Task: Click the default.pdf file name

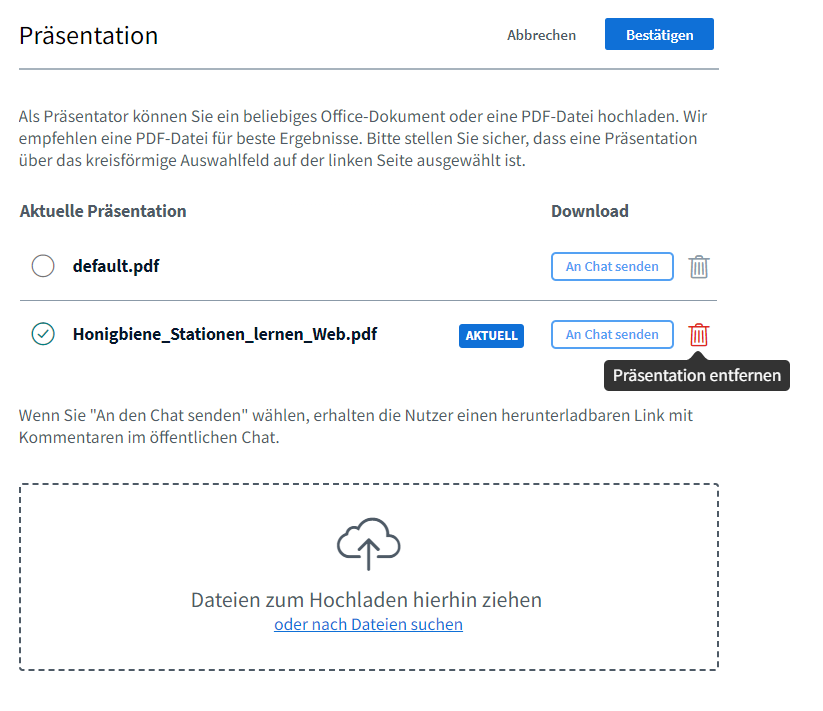Action: pos(116,267)
